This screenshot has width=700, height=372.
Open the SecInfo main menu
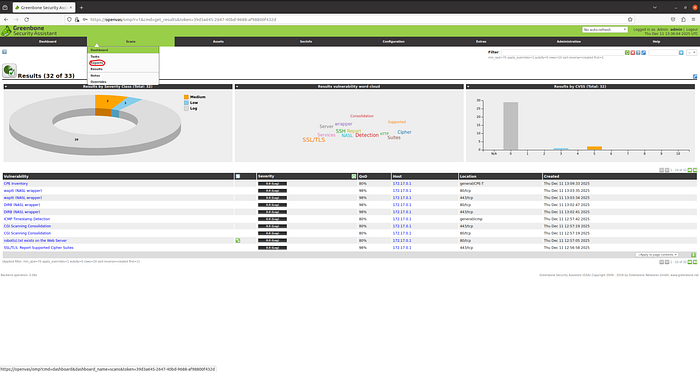point(306,42)
